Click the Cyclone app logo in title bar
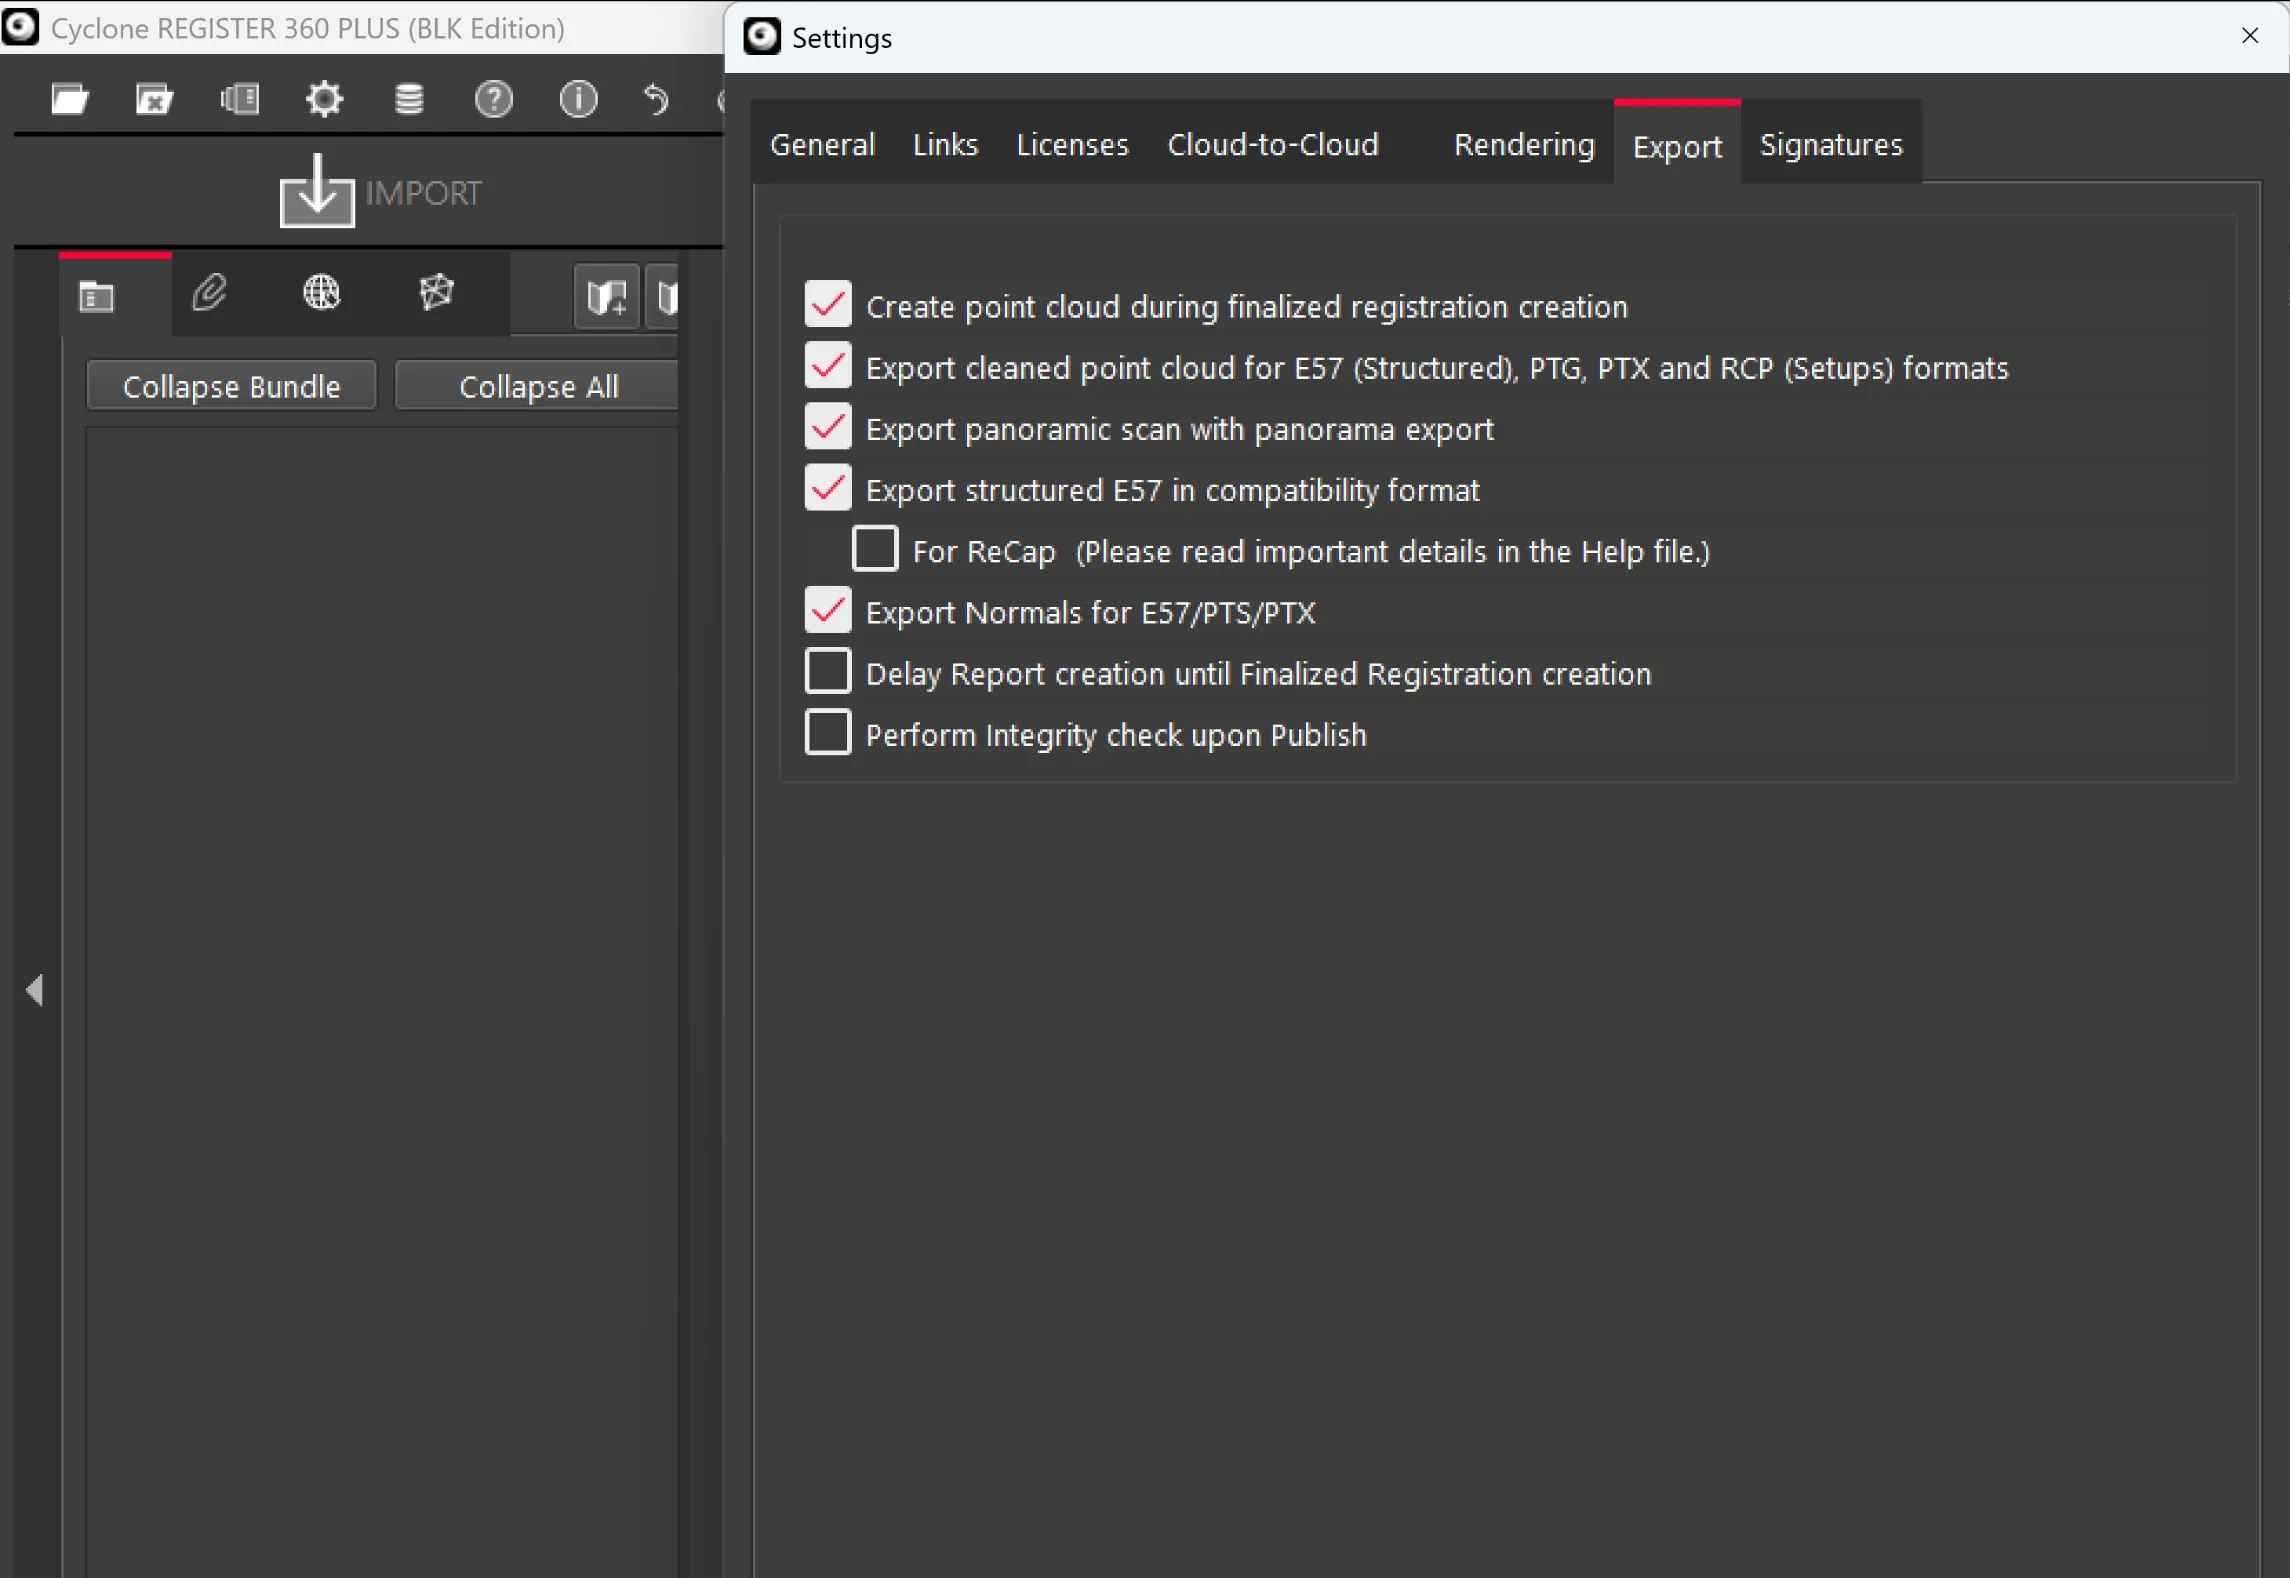The height and width of the screenshot is (1578, 2290). [20, 27]
